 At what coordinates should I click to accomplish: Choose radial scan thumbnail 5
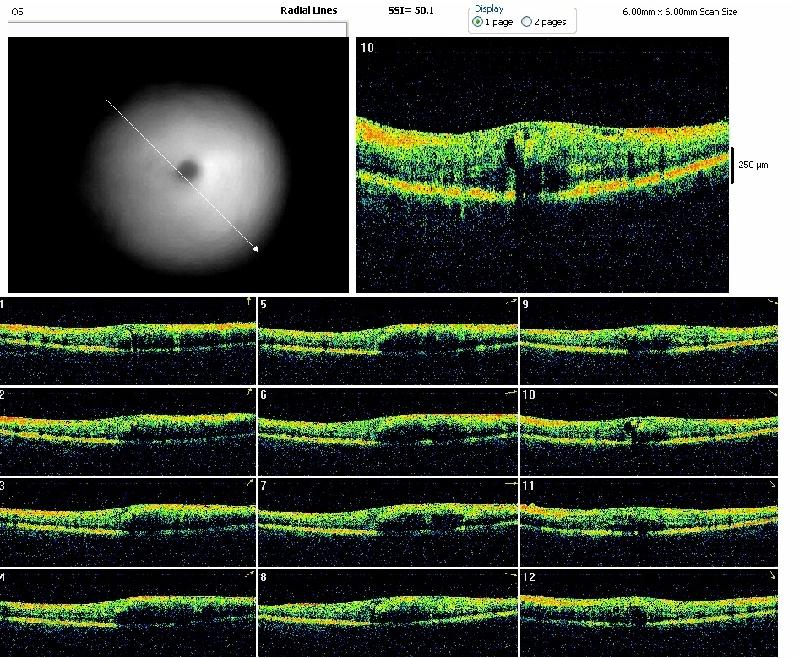tap(388, 341)
